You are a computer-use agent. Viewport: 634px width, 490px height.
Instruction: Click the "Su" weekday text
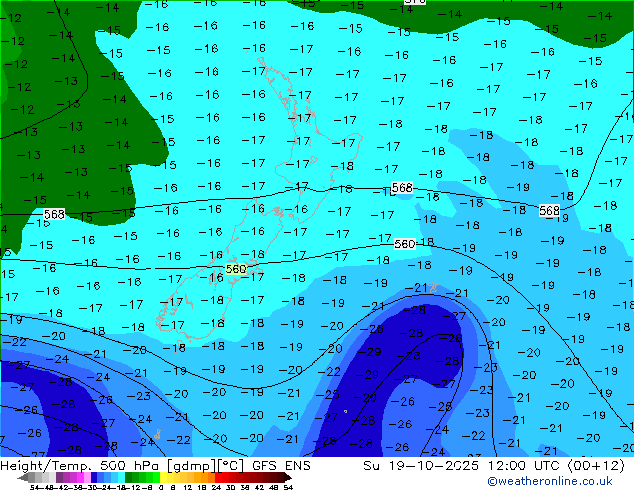(x=371, y=466)
